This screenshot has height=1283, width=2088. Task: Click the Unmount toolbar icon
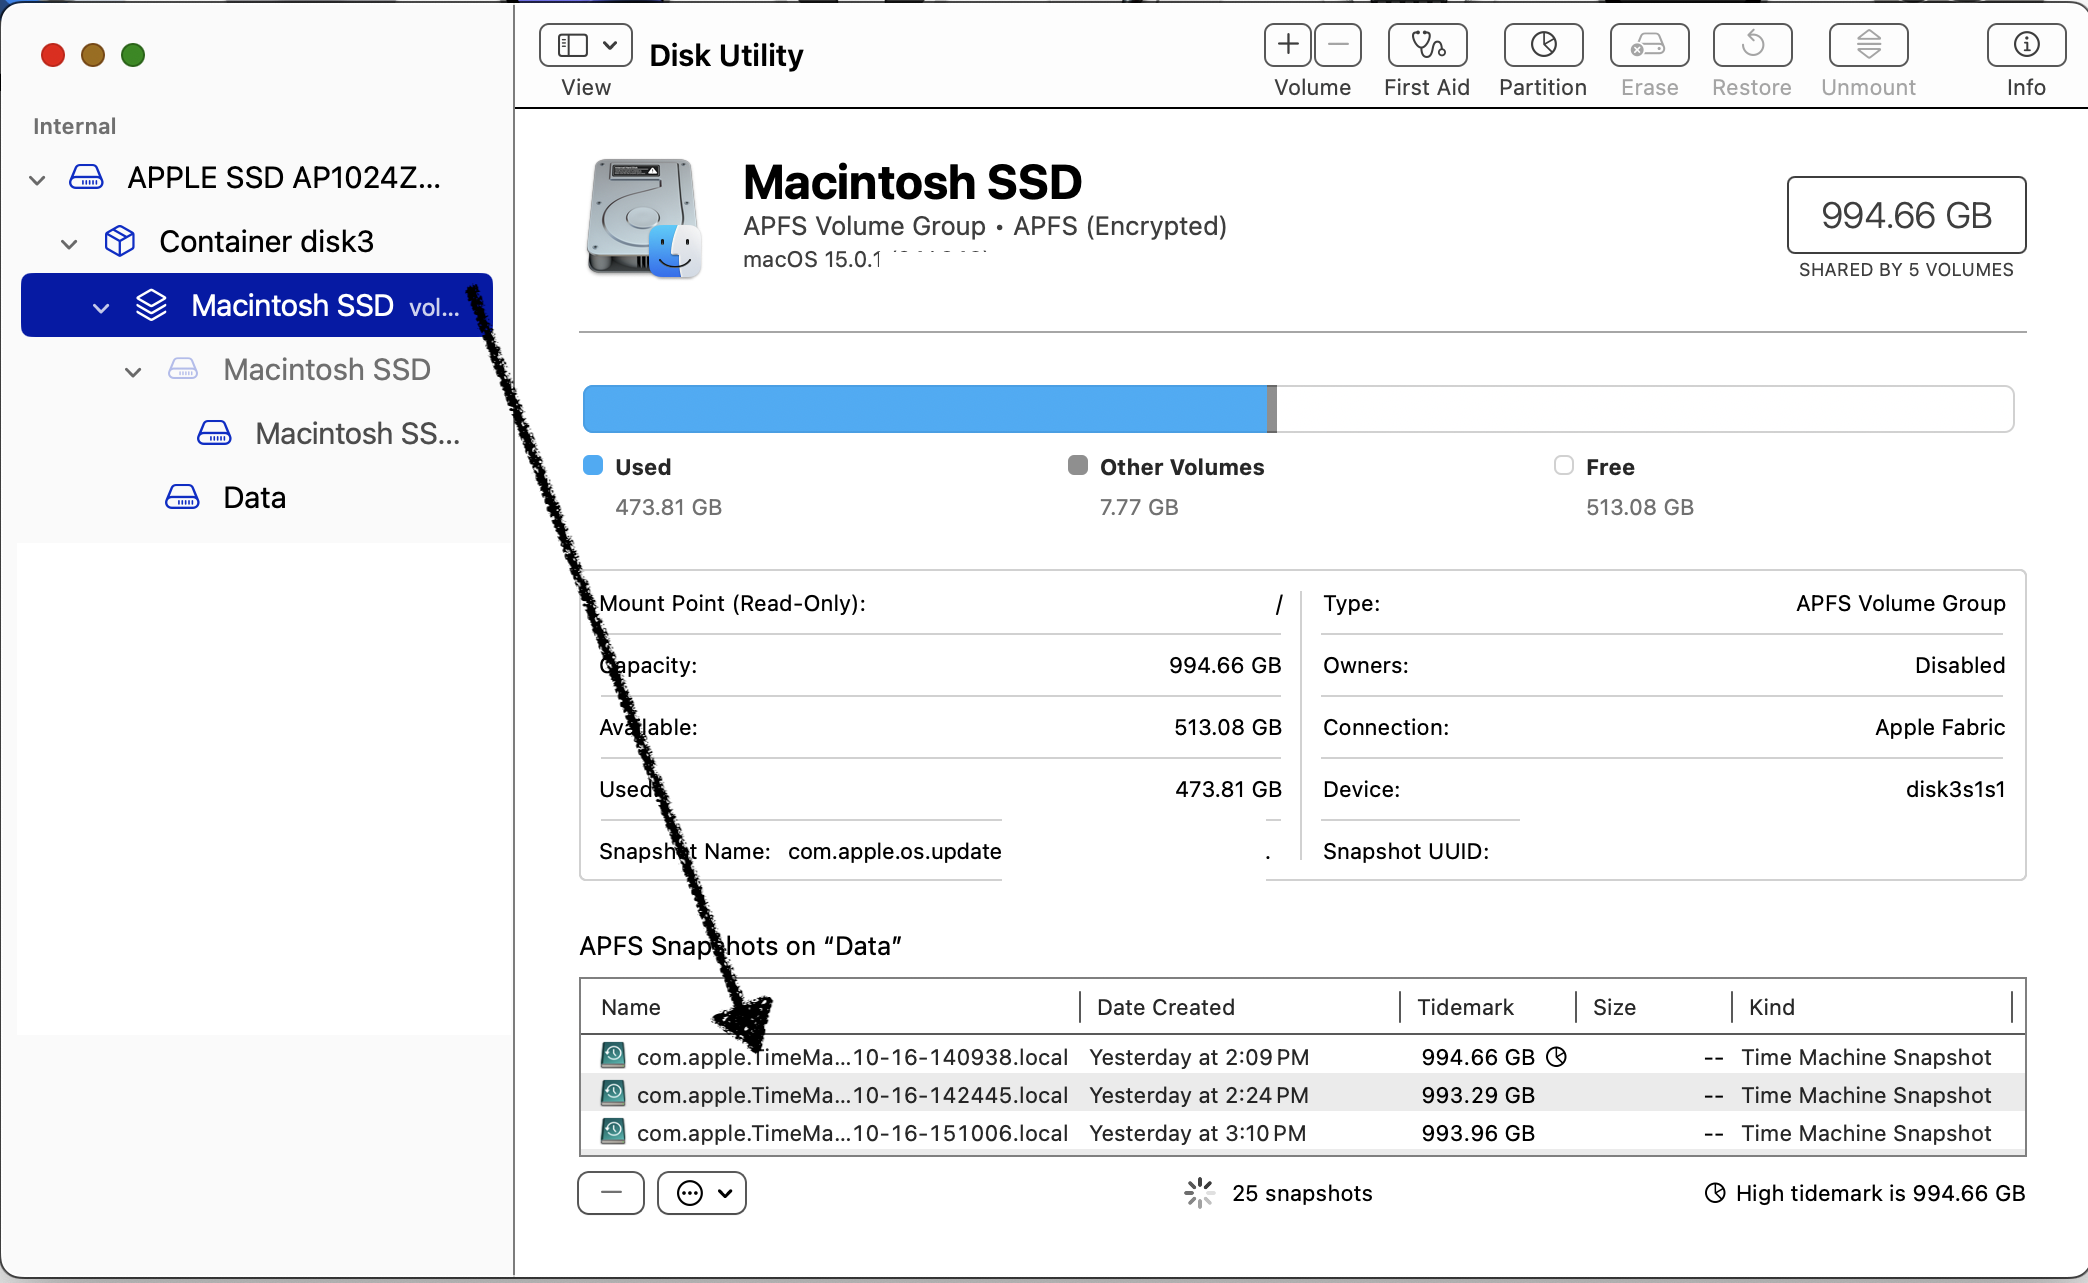click(x=1868, y=46)
